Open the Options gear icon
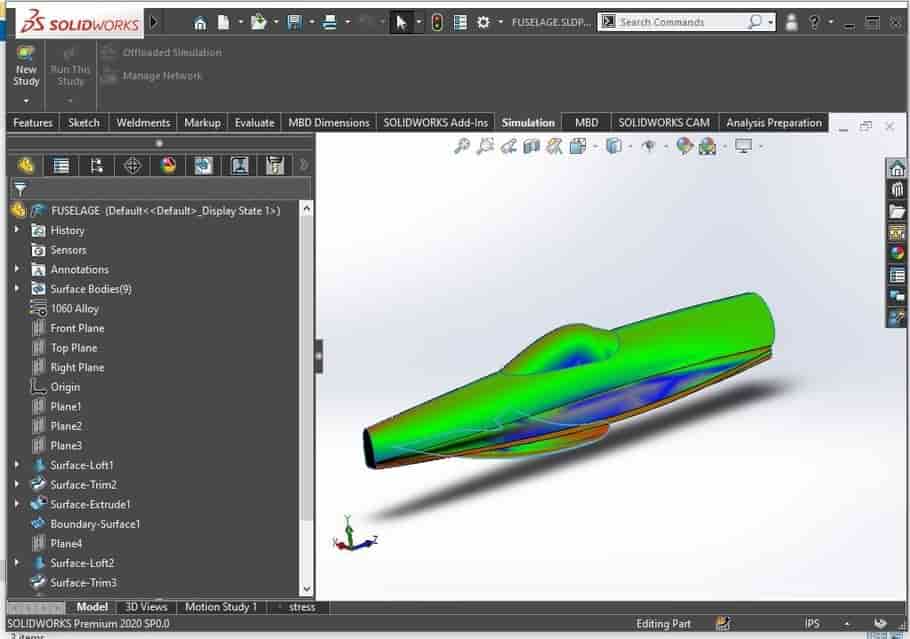This screenshot has width=910, height=639. (x=483, y=21)
